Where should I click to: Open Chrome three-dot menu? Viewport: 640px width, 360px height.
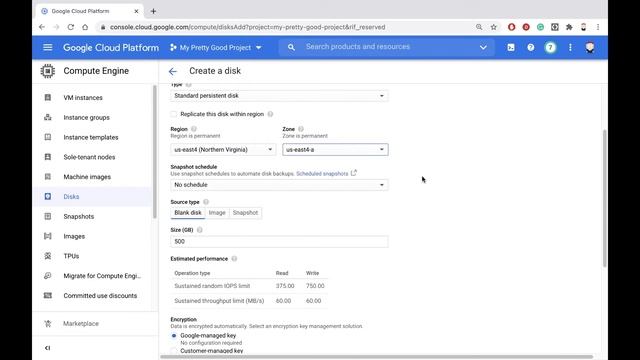(598, 27)
